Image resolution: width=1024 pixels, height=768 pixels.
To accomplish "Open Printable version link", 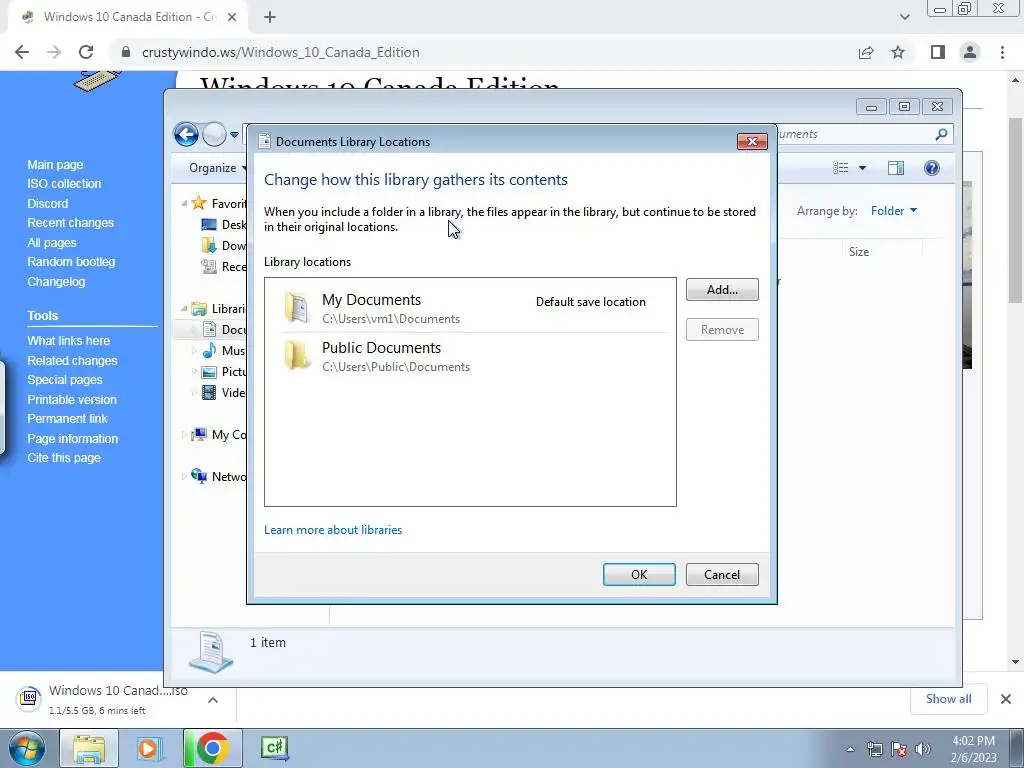I will (72, 399).
